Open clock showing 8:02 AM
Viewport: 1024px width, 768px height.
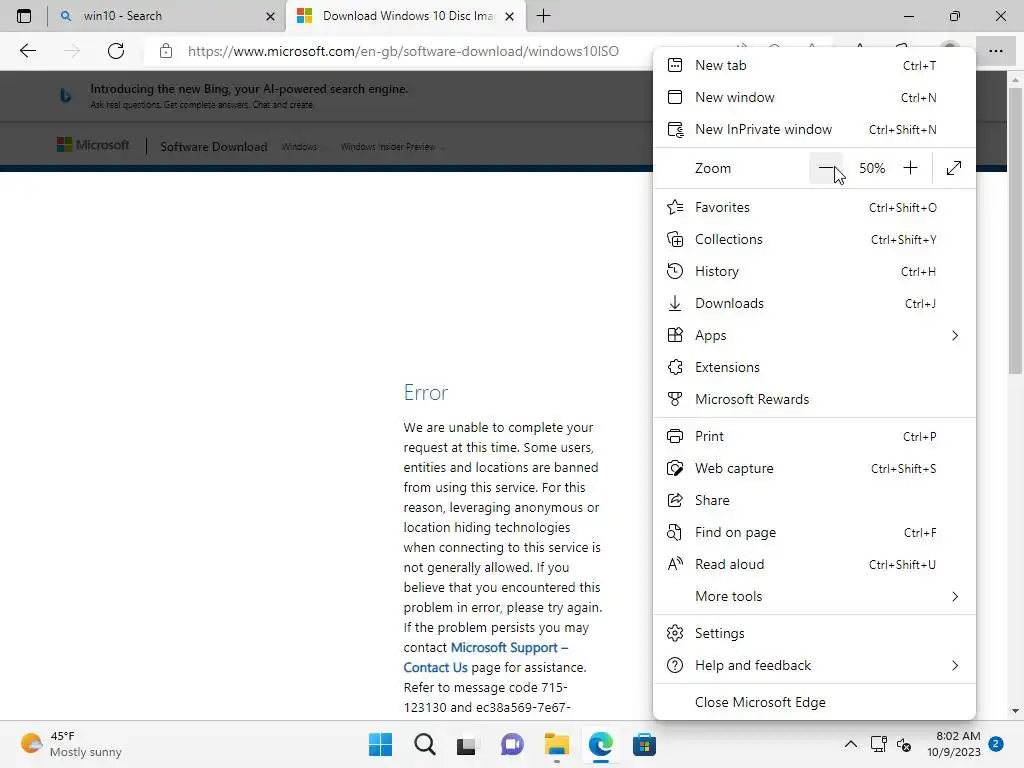954,744
